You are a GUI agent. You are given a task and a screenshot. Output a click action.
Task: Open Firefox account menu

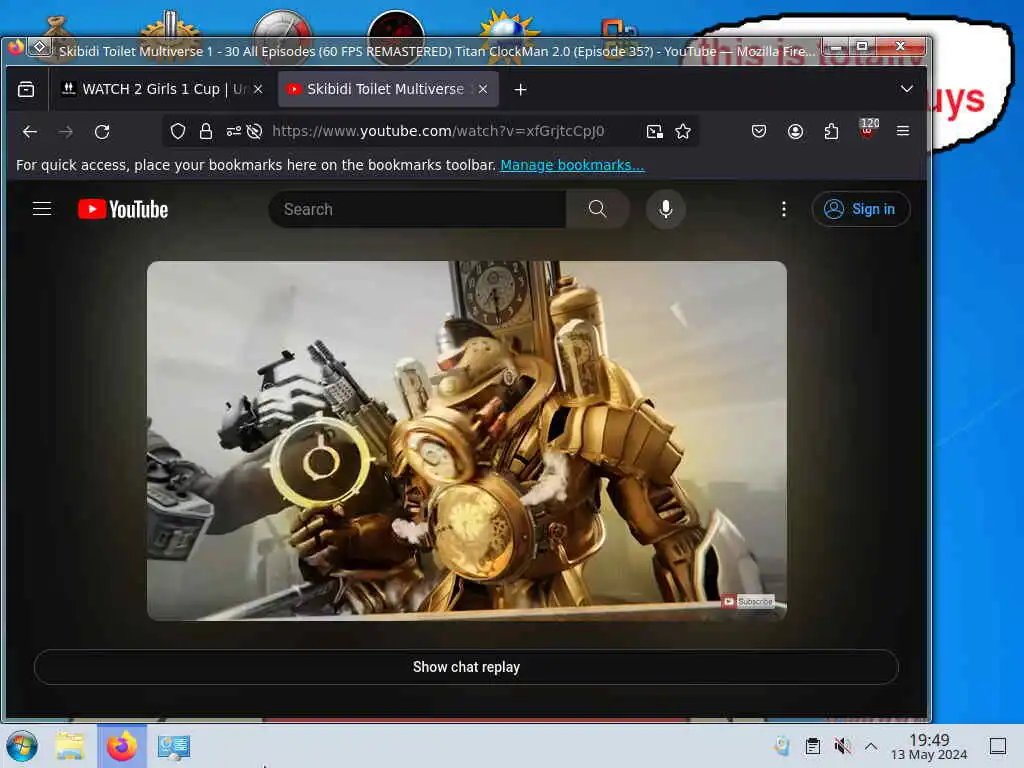pos(795,131)
